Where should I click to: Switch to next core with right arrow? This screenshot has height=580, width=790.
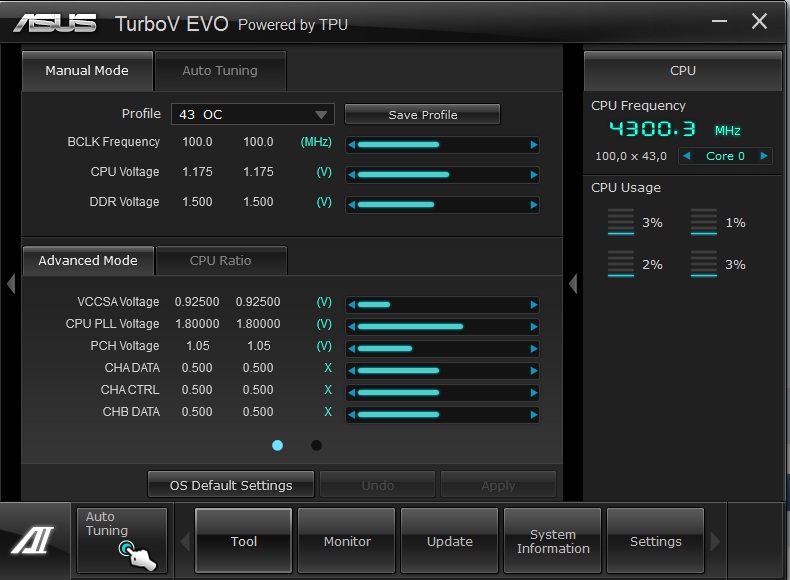[764, 156]
